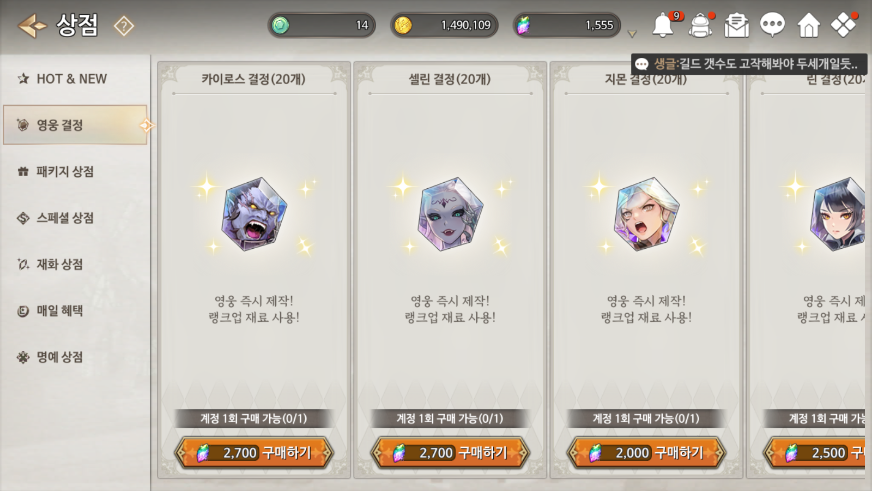The width and height of the screenshot is (872, 491).
Task: Open the help diamond question mark icon
Action: 123,26
